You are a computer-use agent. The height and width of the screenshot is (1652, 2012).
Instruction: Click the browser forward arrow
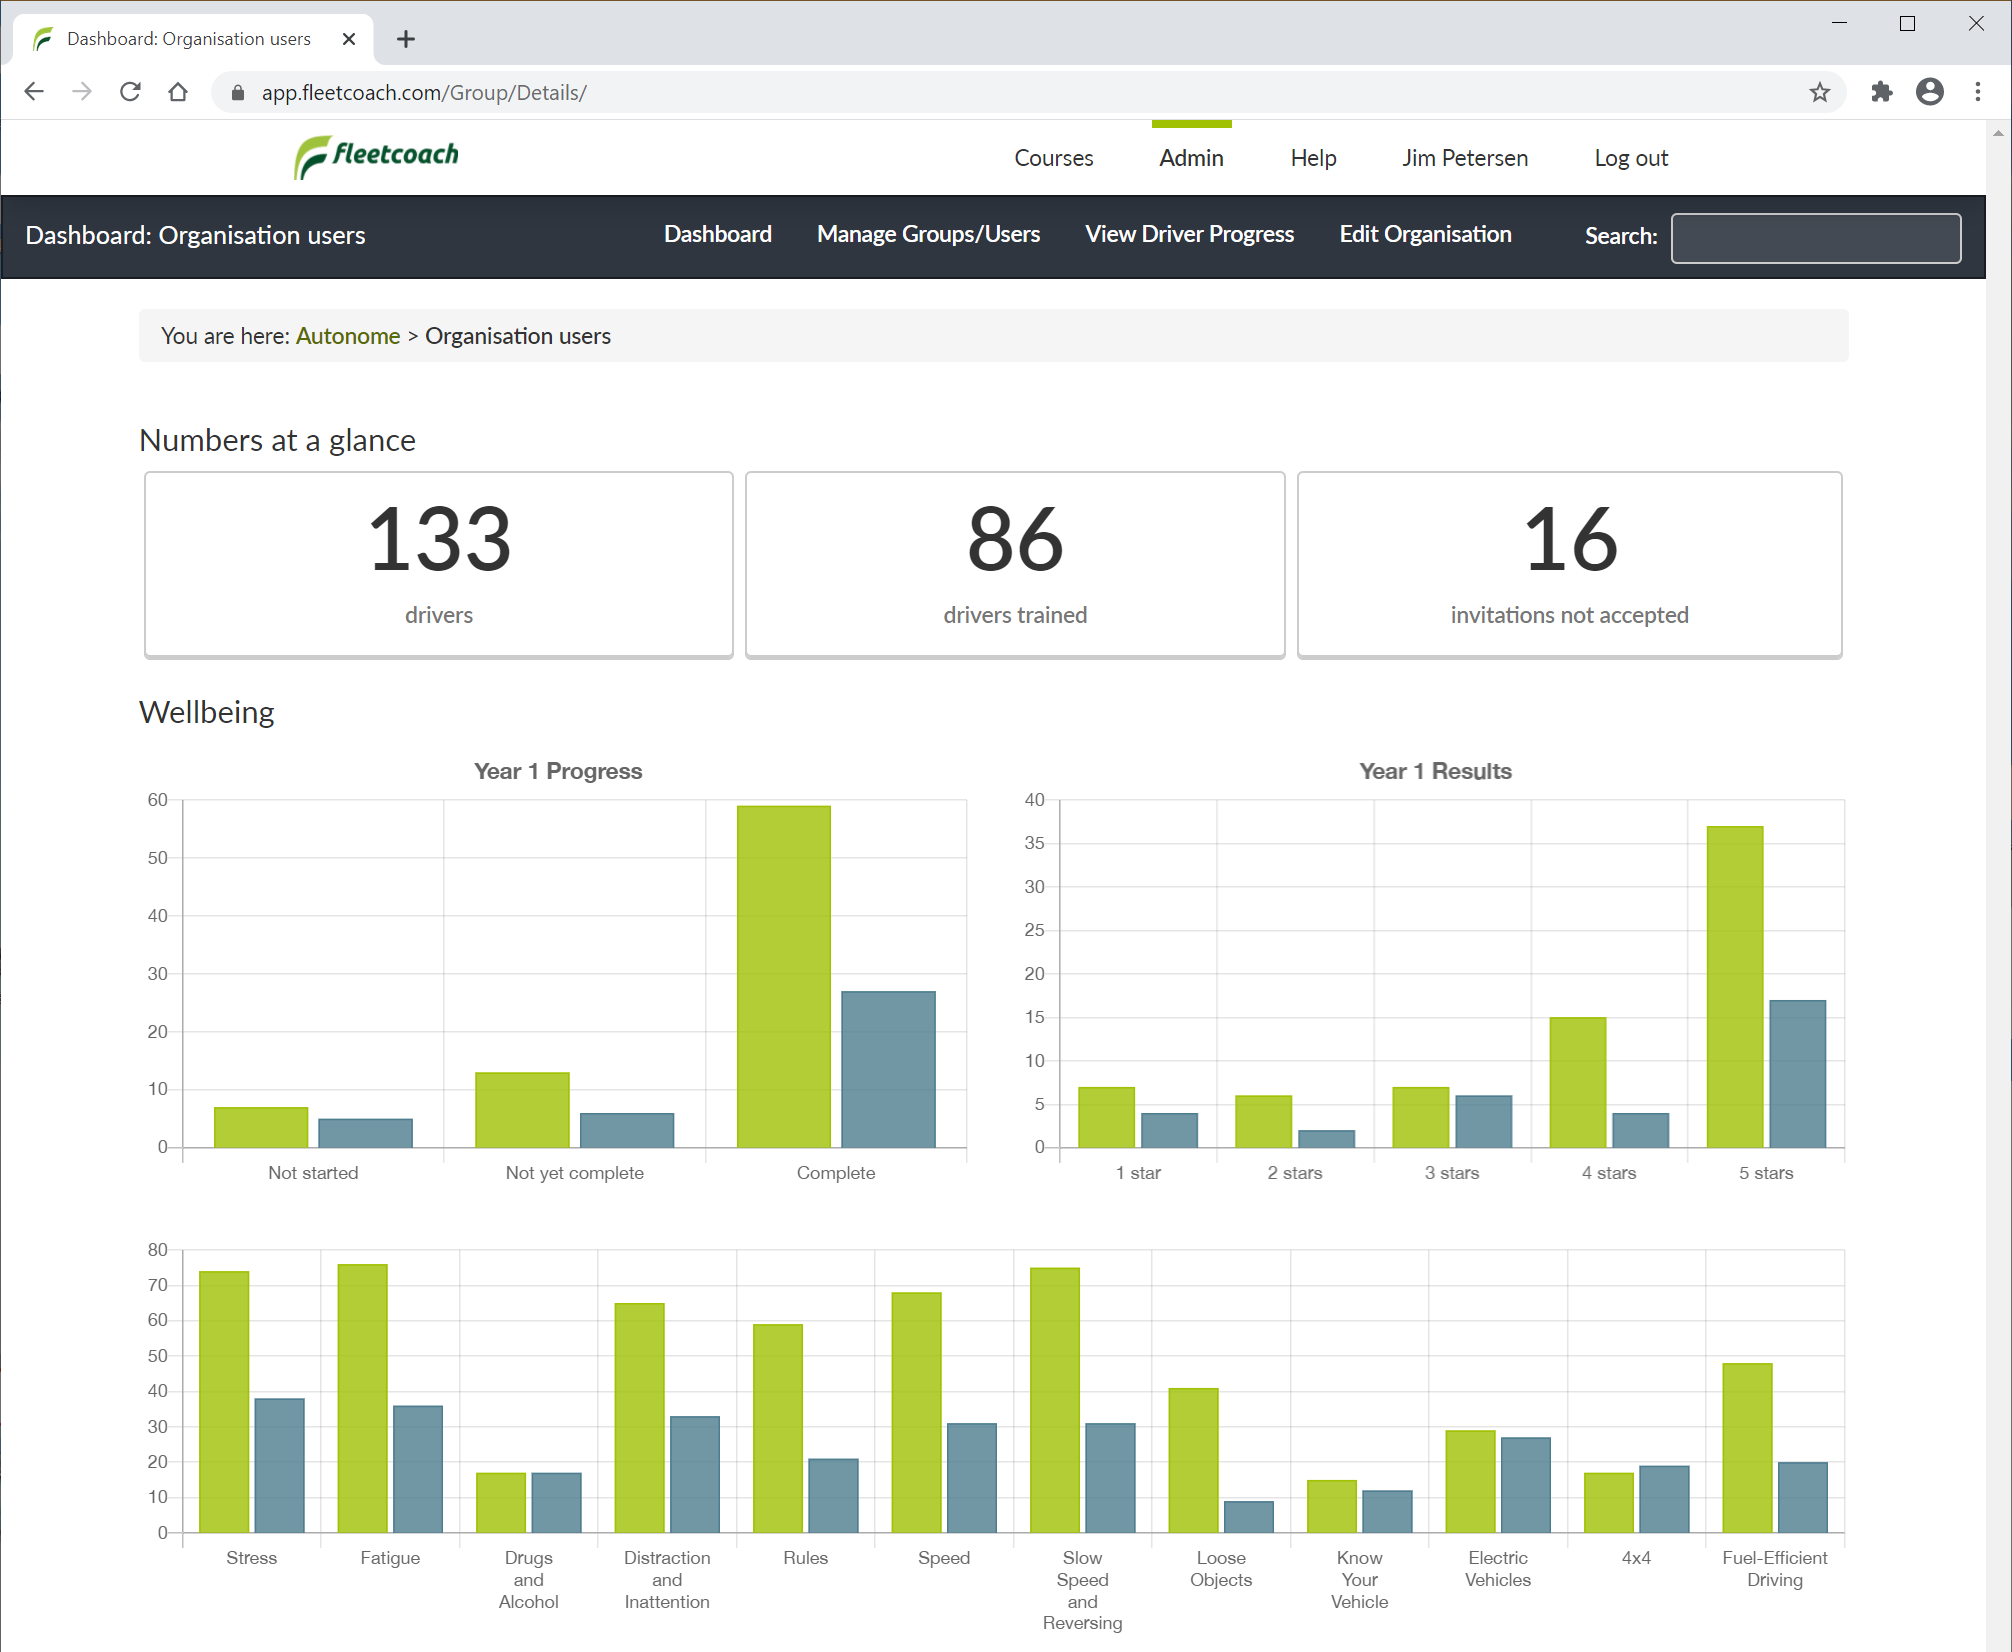[82, 92]
